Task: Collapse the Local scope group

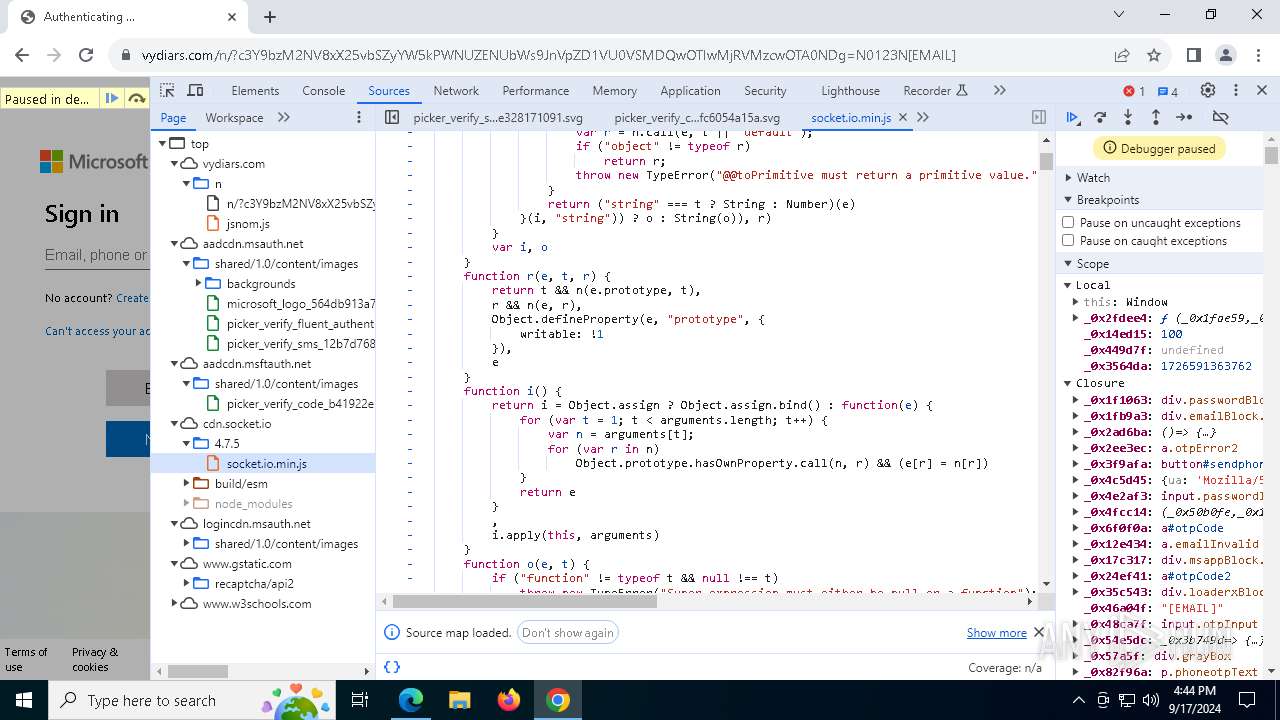Action: pyautogui.click(x=1068, y=285)
